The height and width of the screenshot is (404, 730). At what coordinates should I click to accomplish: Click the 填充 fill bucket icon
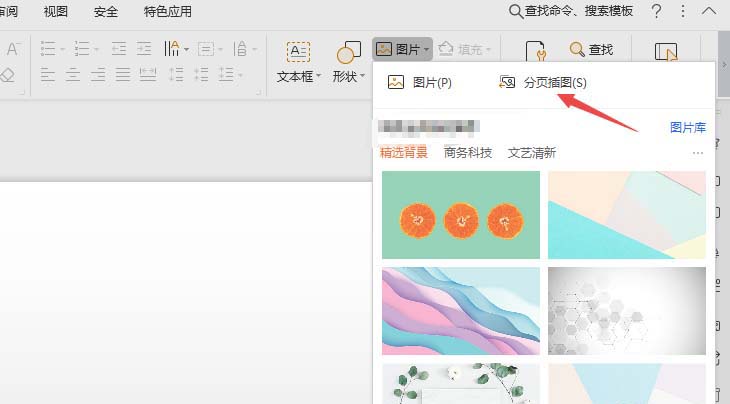tap(446, 48)
